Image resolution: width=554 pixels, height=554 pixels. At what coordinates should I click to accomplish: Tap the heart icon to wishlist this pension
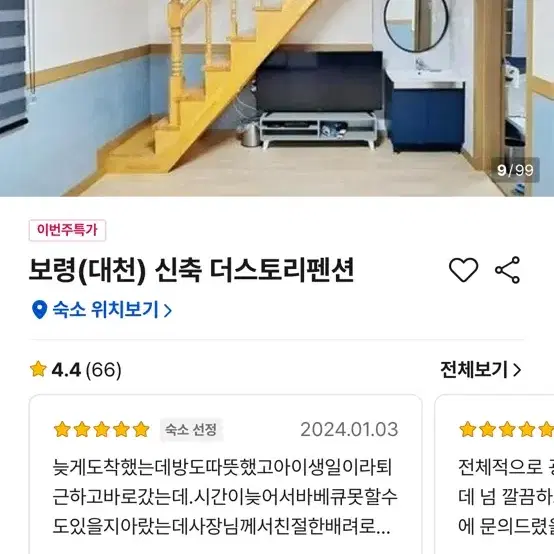point(464,270)
